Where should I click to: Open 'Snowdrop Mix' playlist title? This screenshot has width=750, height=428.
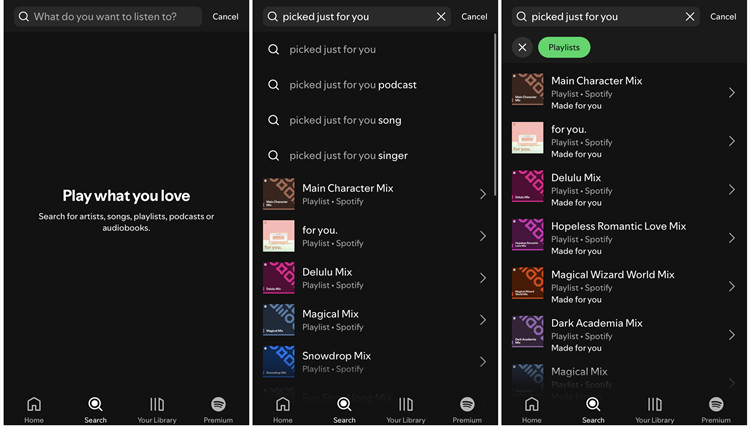point(336,356)
